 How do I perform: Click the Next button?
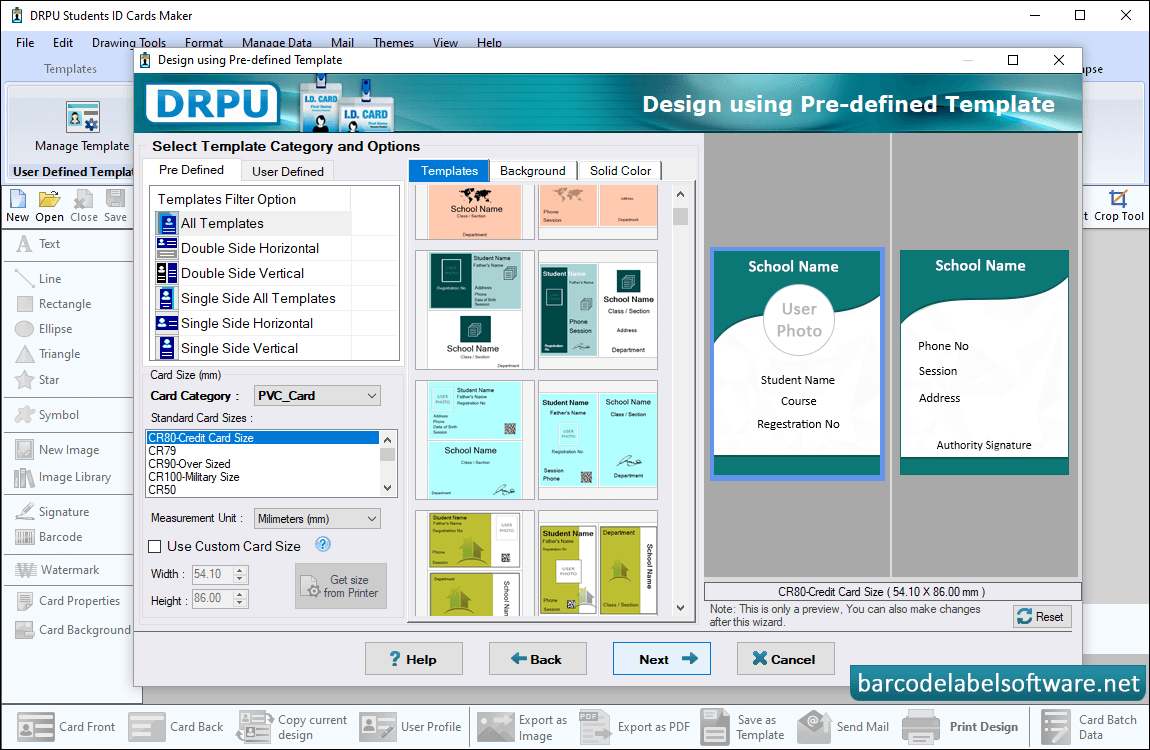pyautogui.click(x=662, y=659)
